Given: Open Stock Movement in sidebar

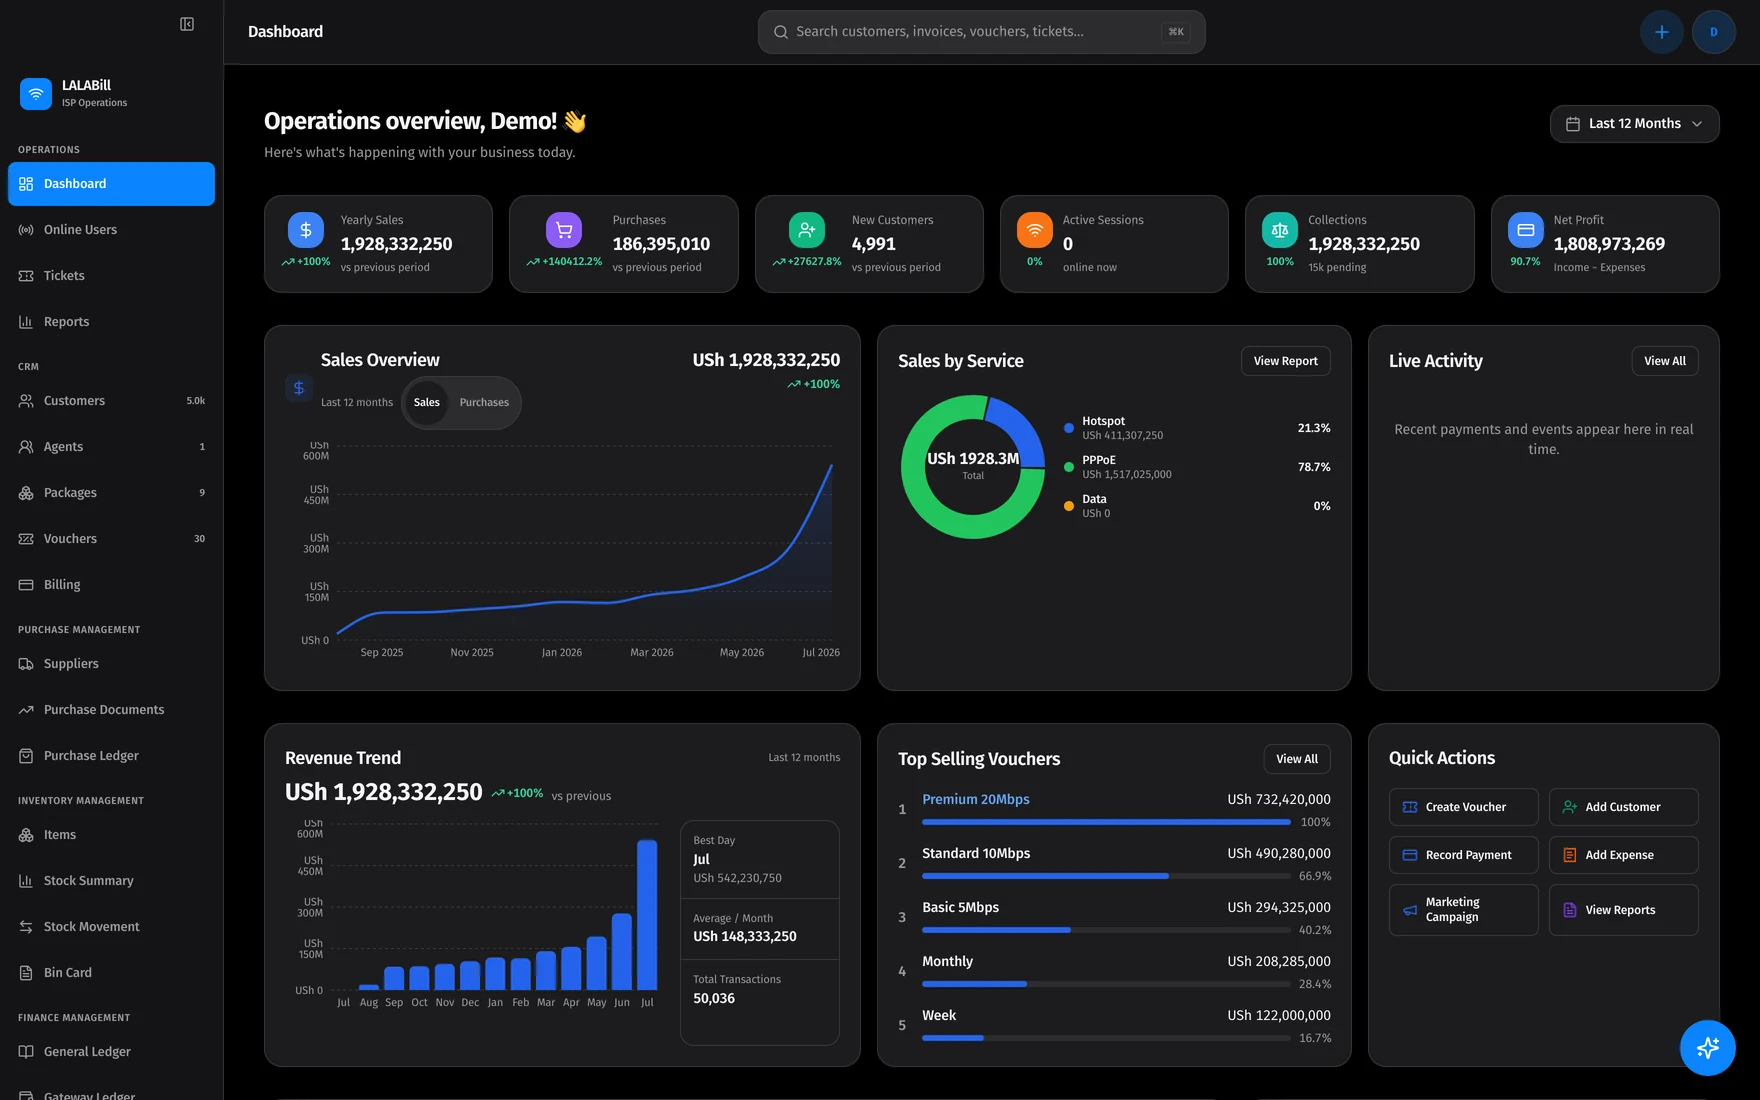Looking at the screenshot, I should point(111,927).
